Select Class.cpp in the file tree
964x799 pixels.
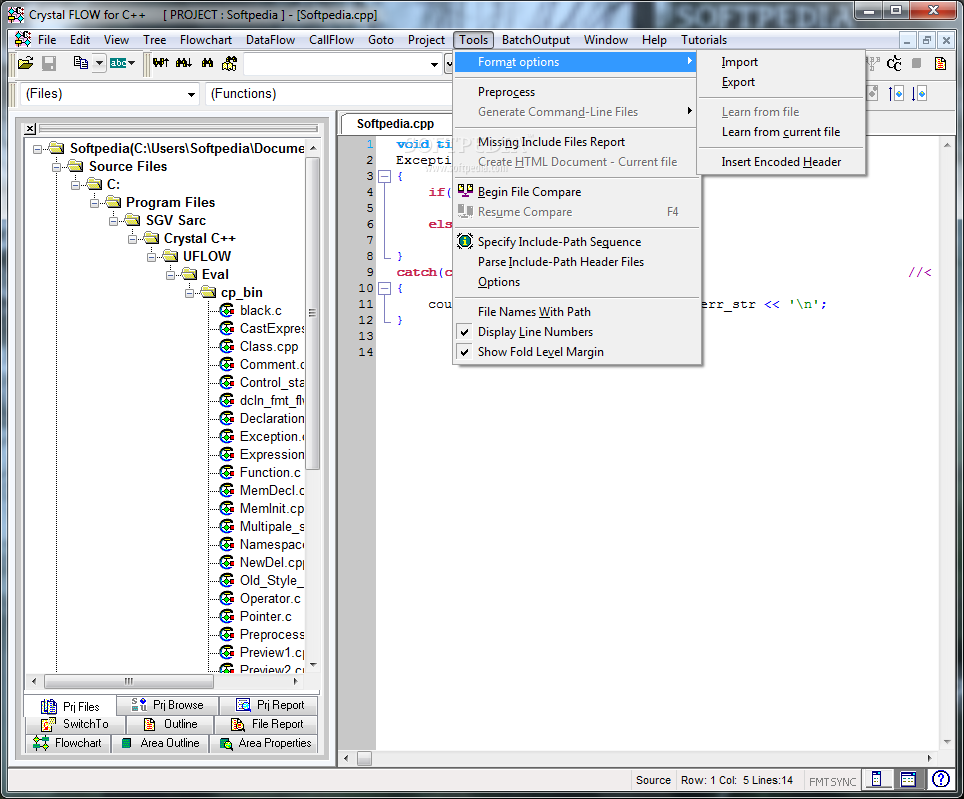click(x=269, y=347)
